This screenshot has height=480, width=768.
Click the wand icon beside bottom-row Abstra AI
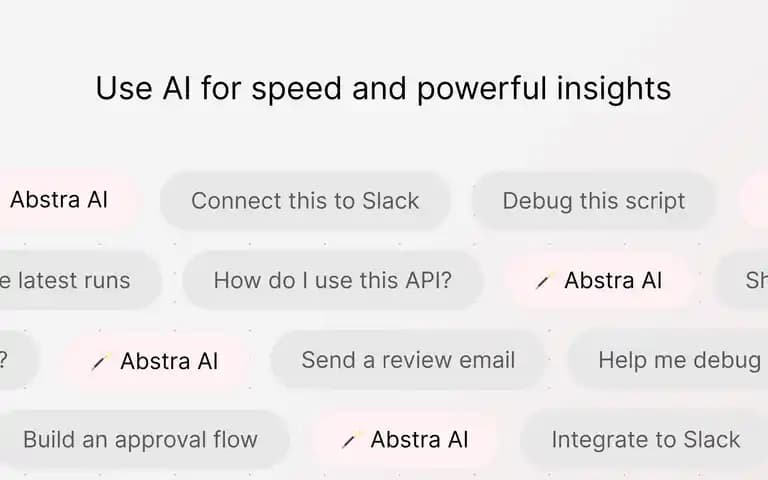(x=350, y=440)
